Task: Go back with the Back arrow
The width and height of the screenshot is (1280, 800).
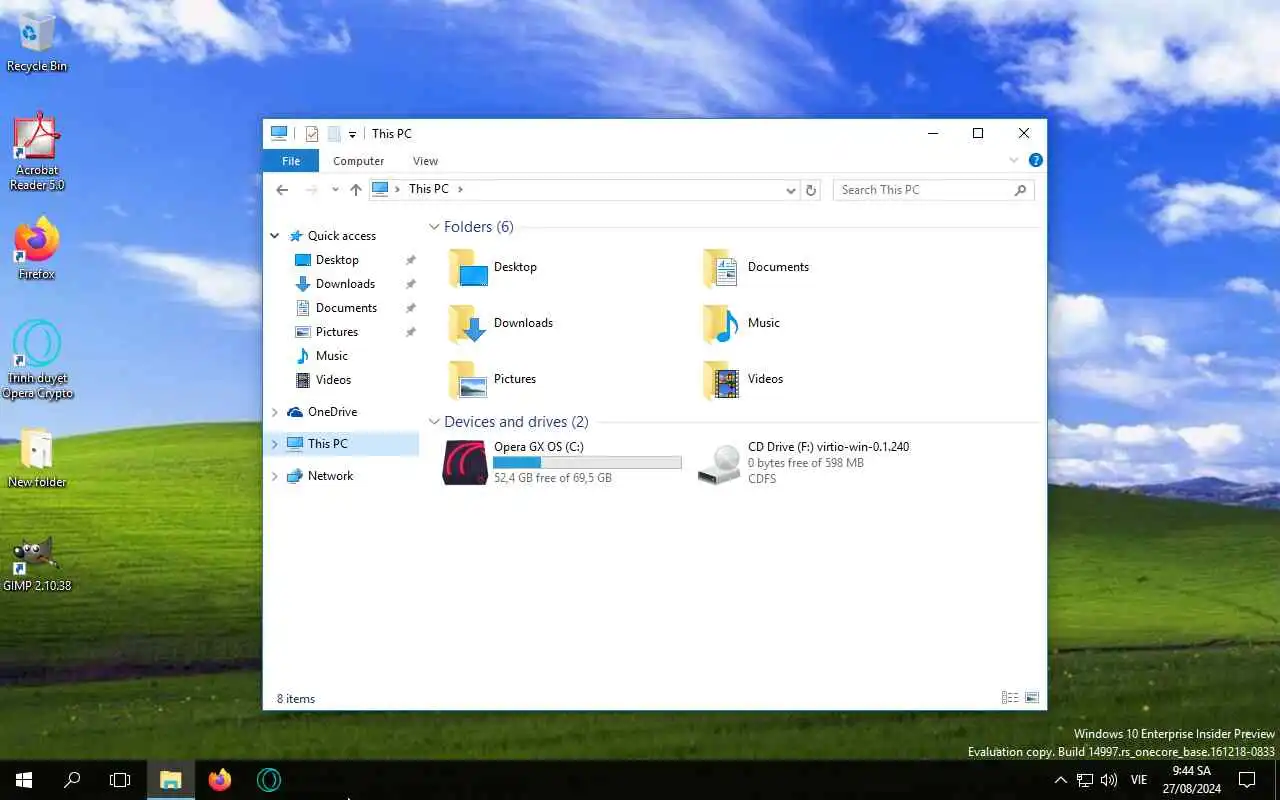Action: [282, 190]
